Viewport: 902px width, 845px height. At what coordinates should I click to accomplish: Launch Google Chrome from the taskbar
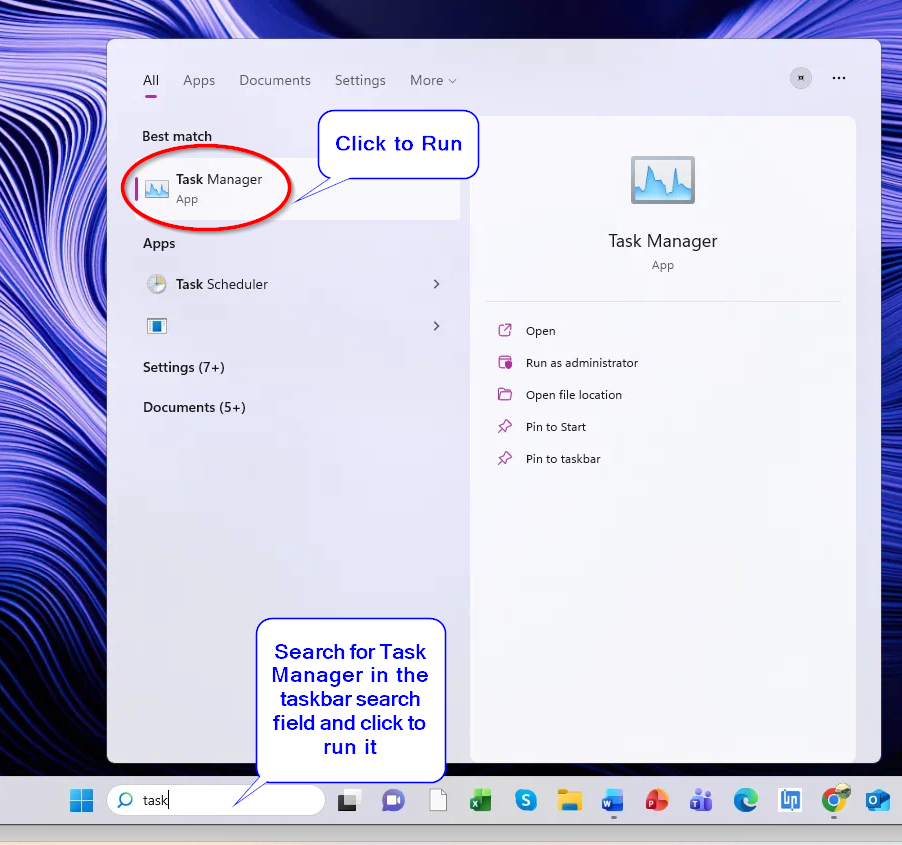click(x=834, y=799)
